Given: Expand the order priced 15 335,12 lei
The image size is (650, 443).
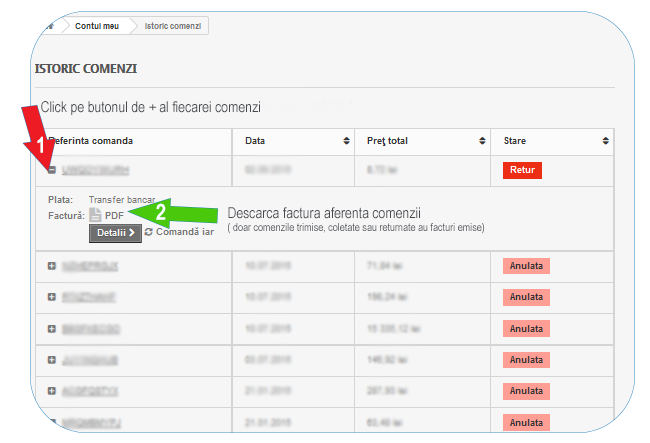Looking at the screenshot, I should (52, 328).
